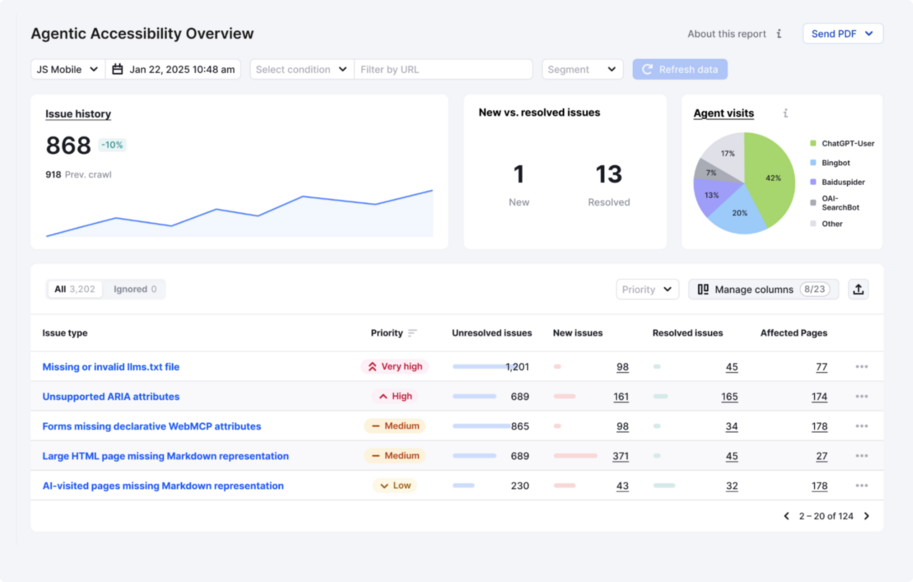This screenshot has width=913, height=582.
Task: Open the more options for Unsupported ARIA attributes row
Action: pos(862,396)
